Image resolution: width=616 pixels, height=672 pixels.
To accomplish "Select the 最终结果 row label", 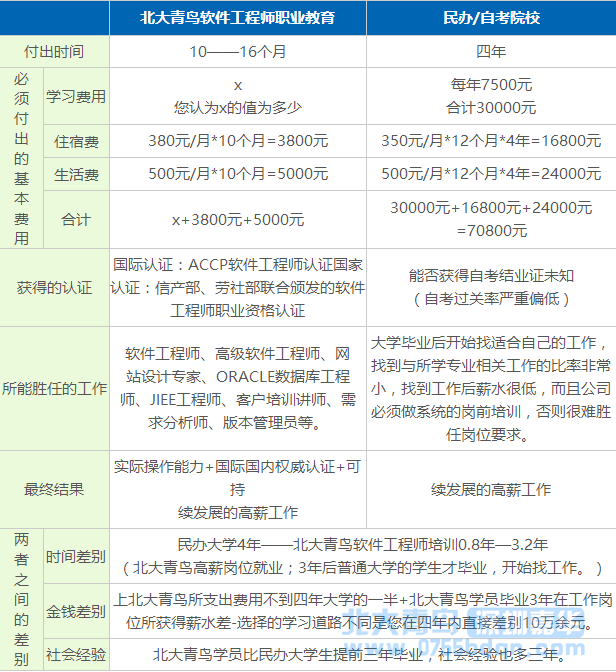I will tap(54, 489).
